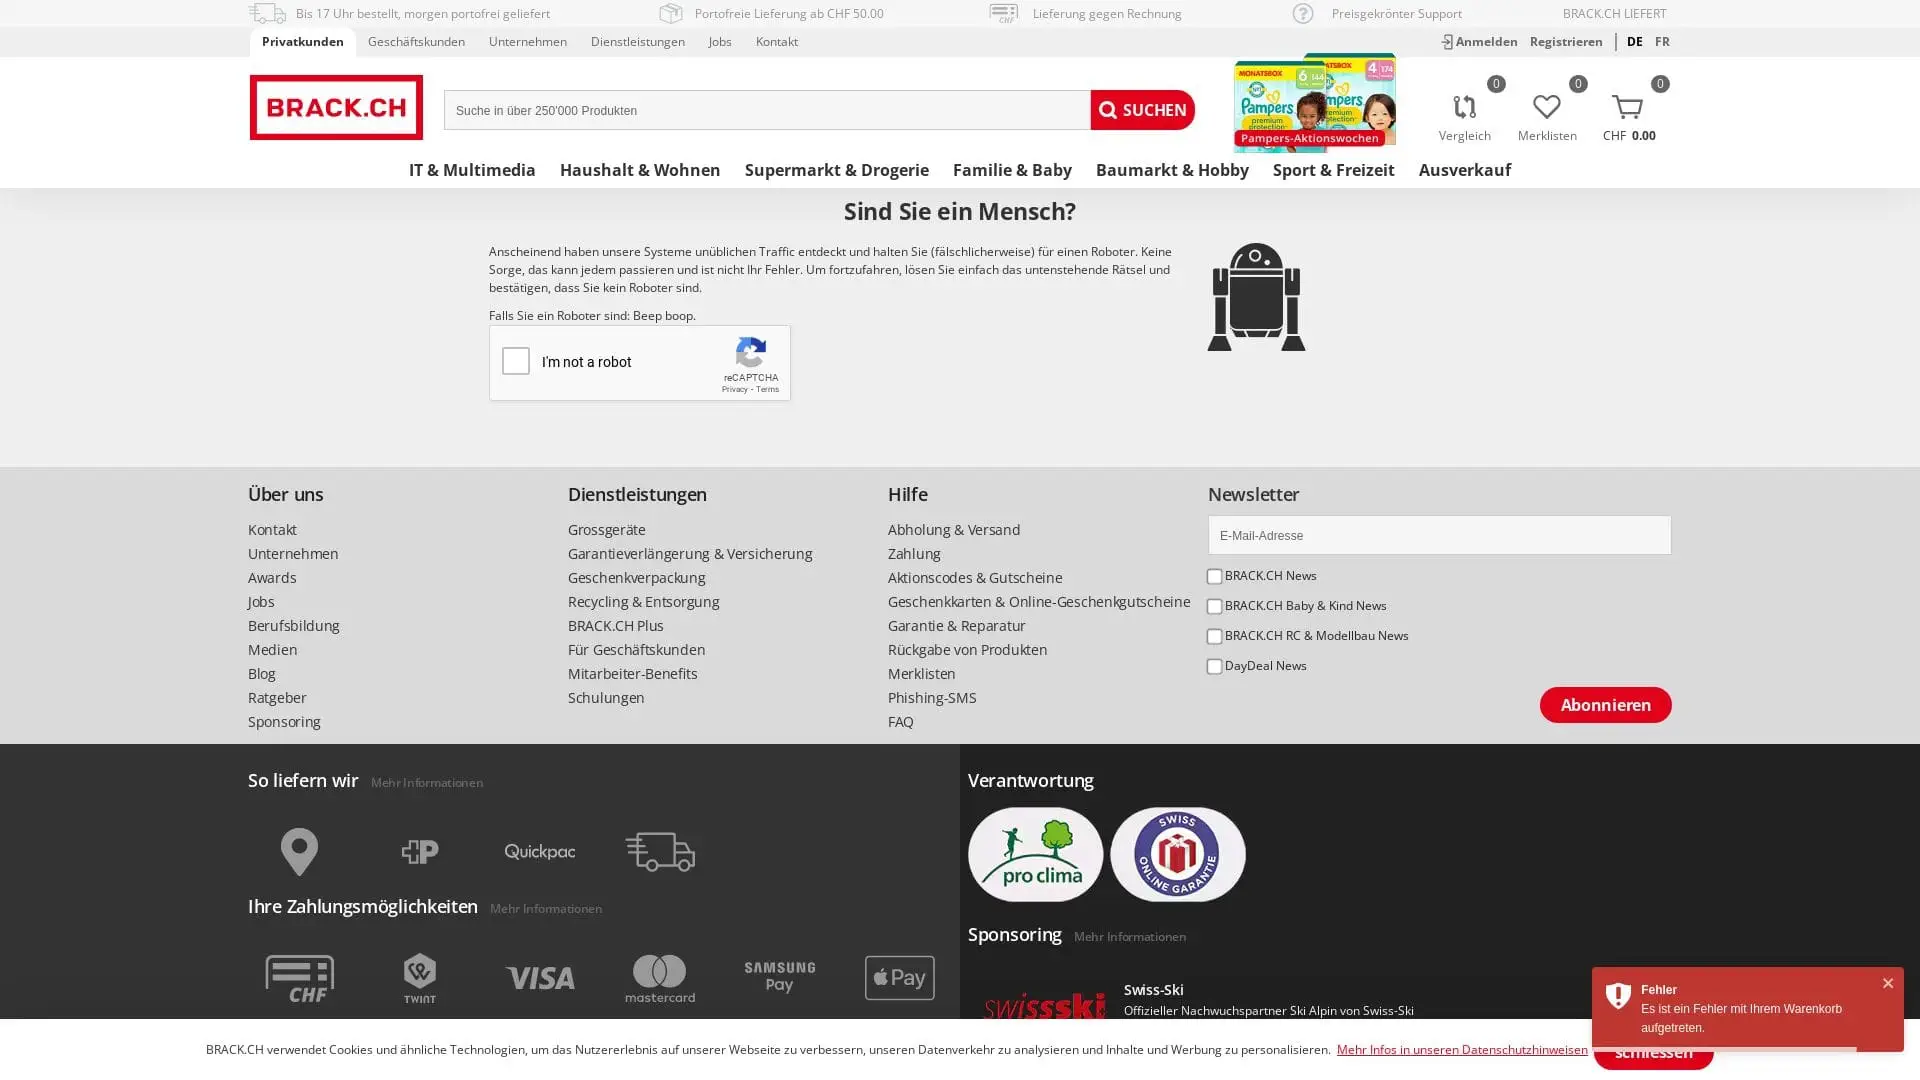Viewport: 1920px width, 1080px height.
Task: Open the BRACK.CH Plus service link
Action: coord(616,626)
